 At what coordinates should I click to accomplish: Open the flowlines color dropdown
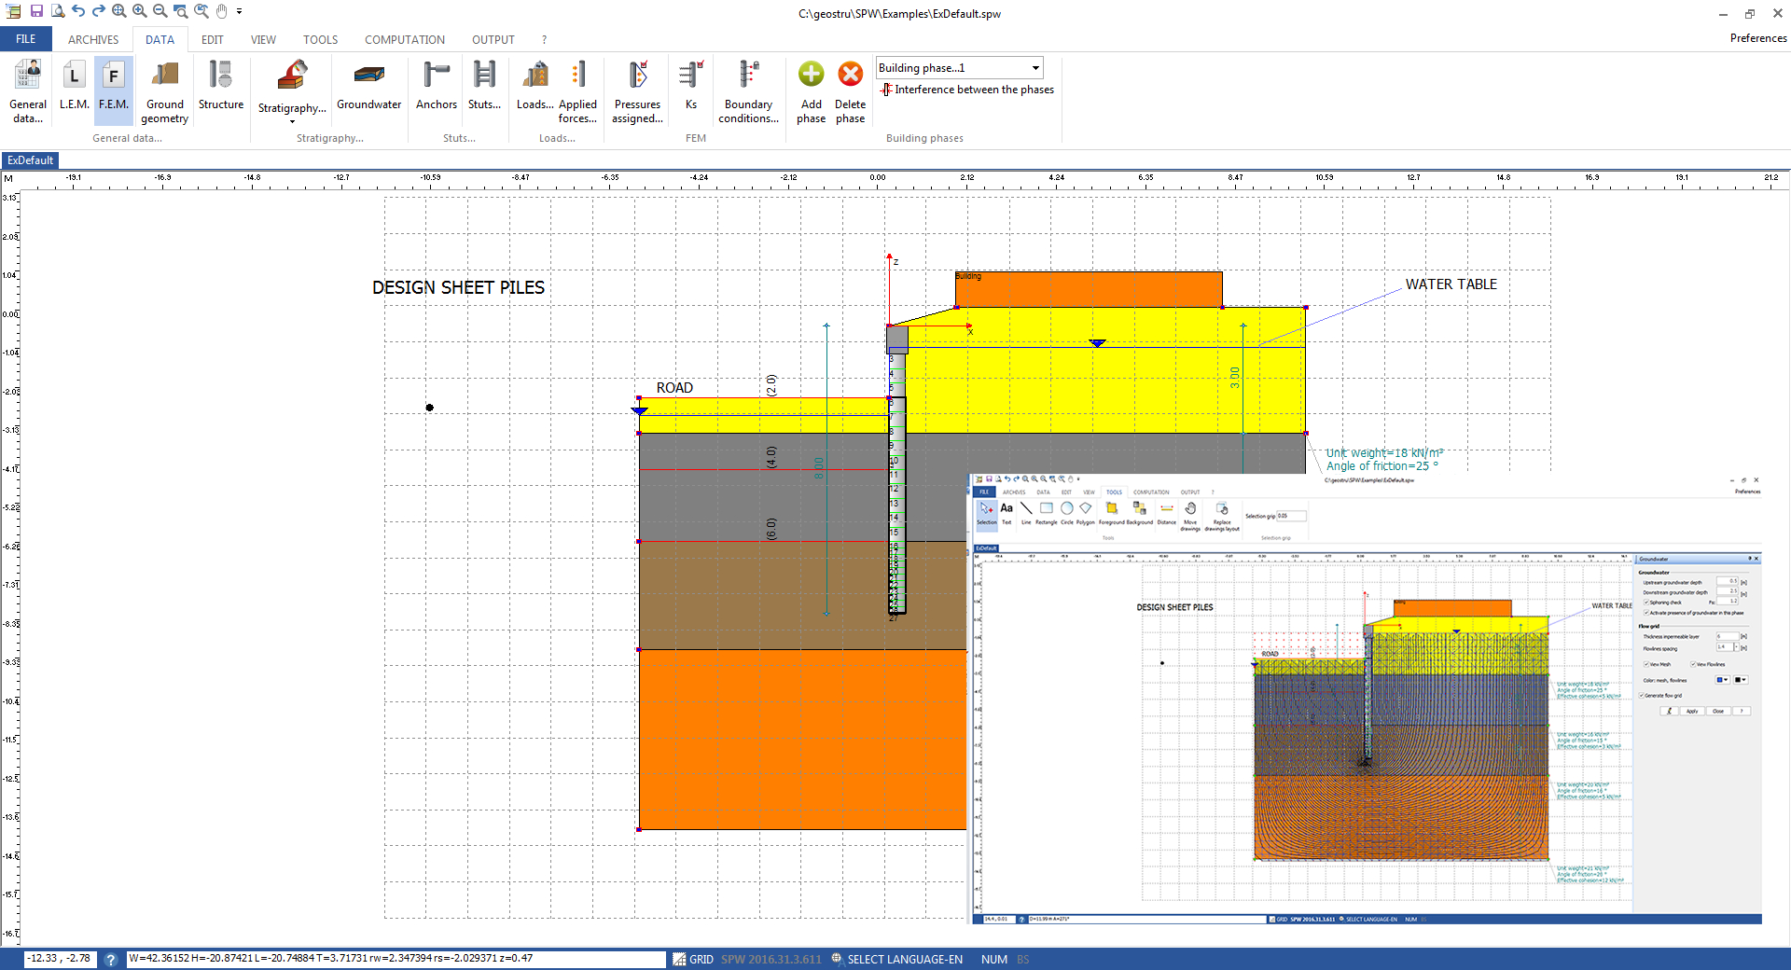tap(1743, 680)
